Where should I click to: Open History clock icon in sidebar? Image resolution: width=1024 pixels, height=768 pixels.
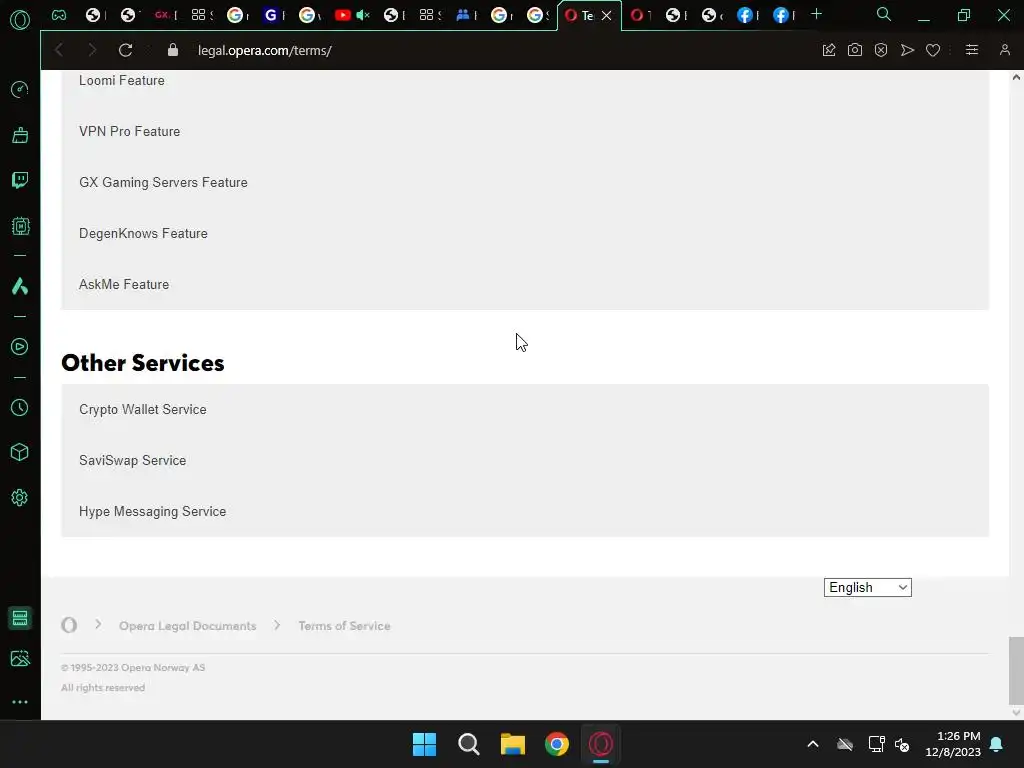[x=20, y=408]
